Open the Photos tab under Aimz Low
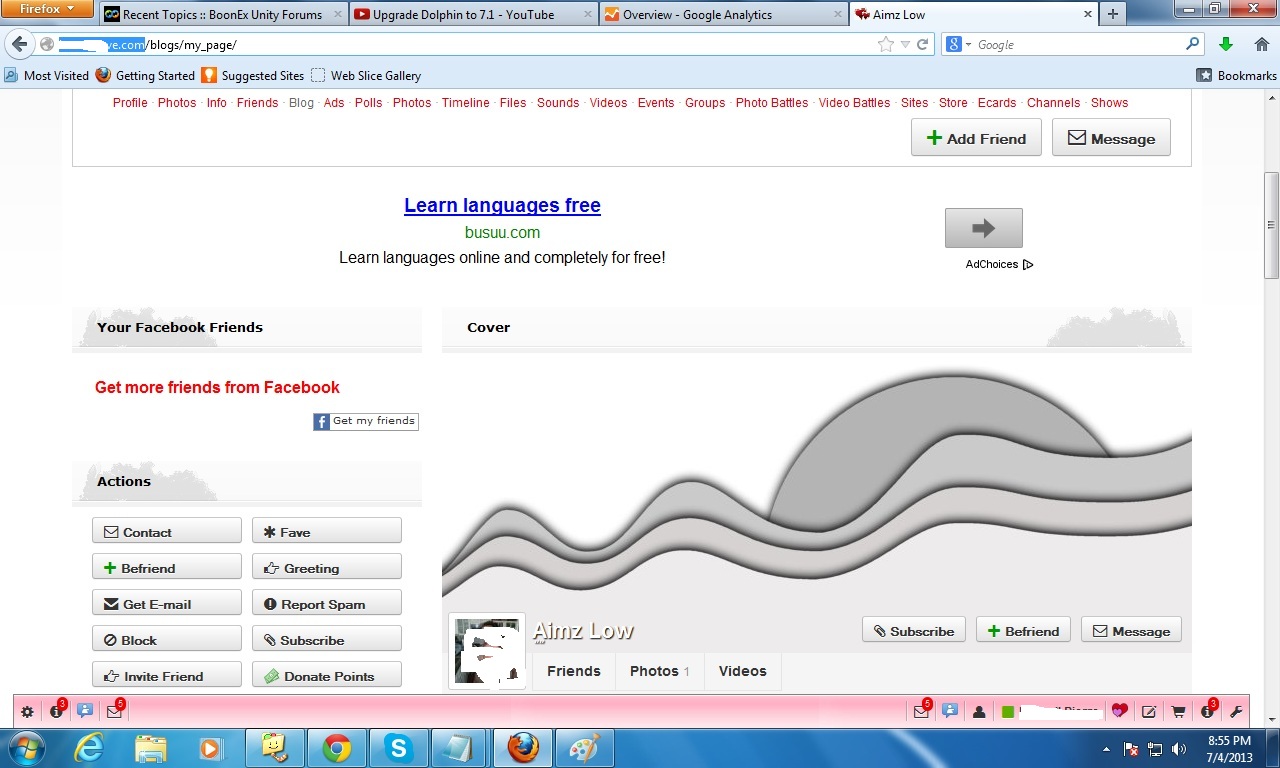This screenshot has width=1280, height=768. 659,671
